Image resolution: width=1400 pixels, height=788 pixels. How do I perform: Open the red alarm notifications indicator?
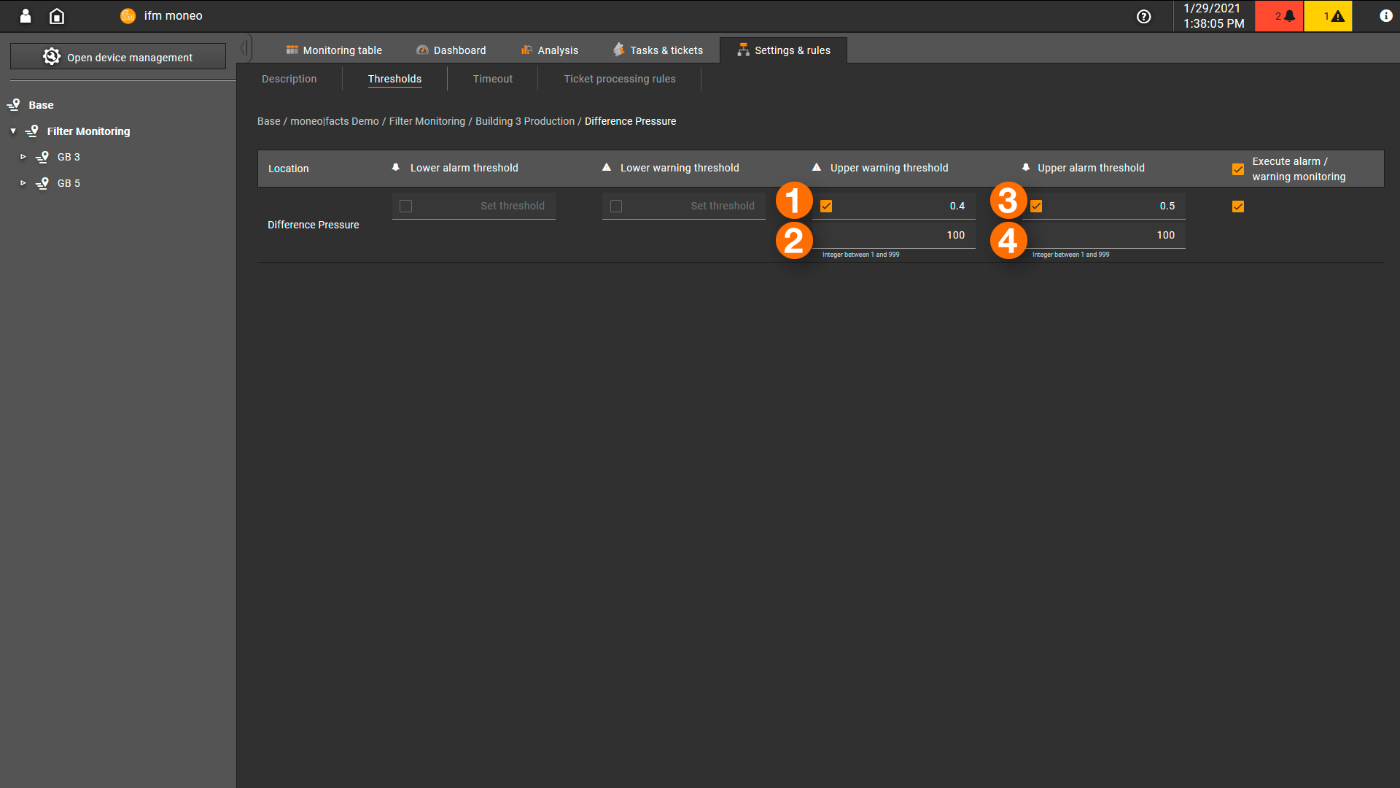point(1279,16)
